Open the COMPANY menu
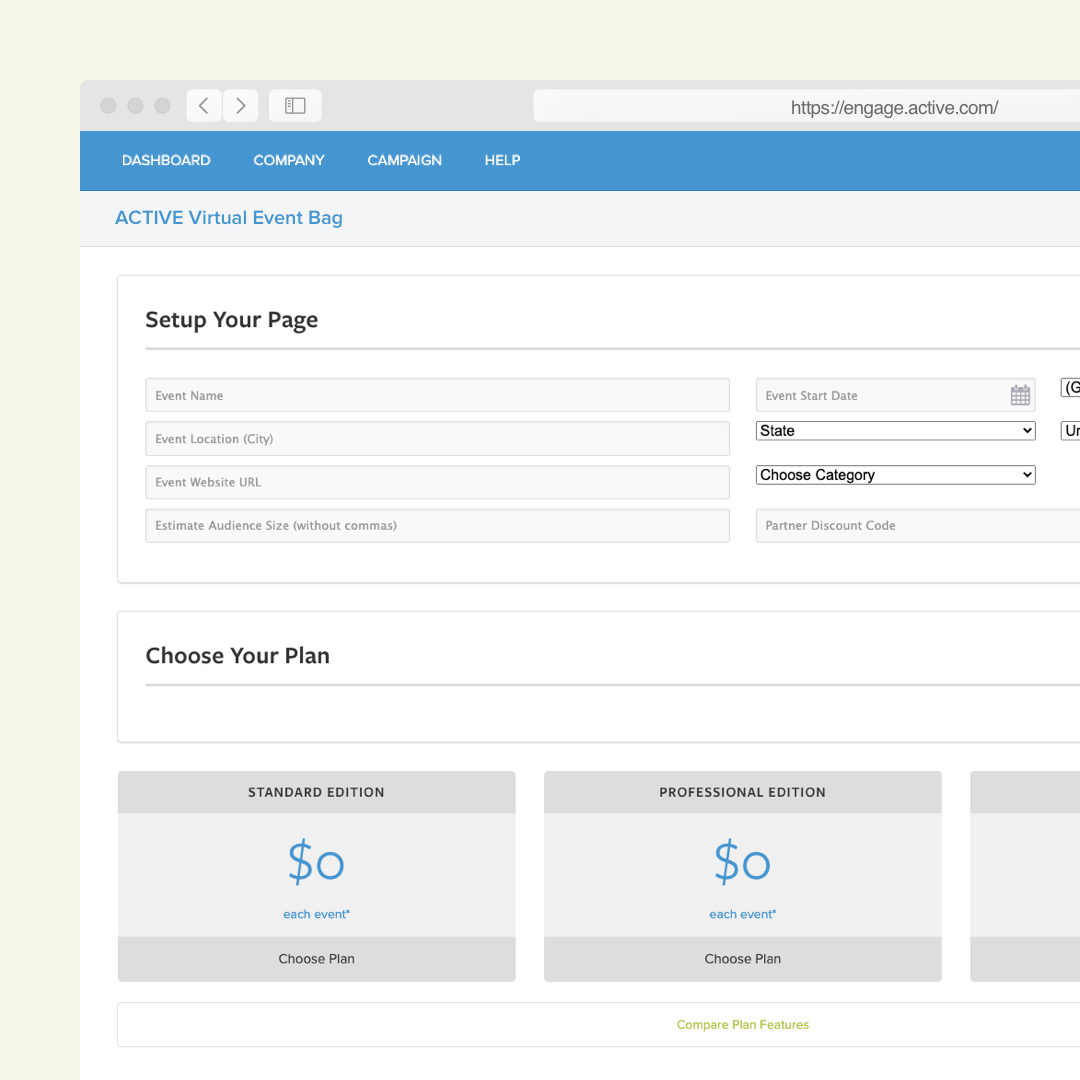The width and height of the screenshot is (1080, 1080). pyautogui.click(x=289, y=160)
